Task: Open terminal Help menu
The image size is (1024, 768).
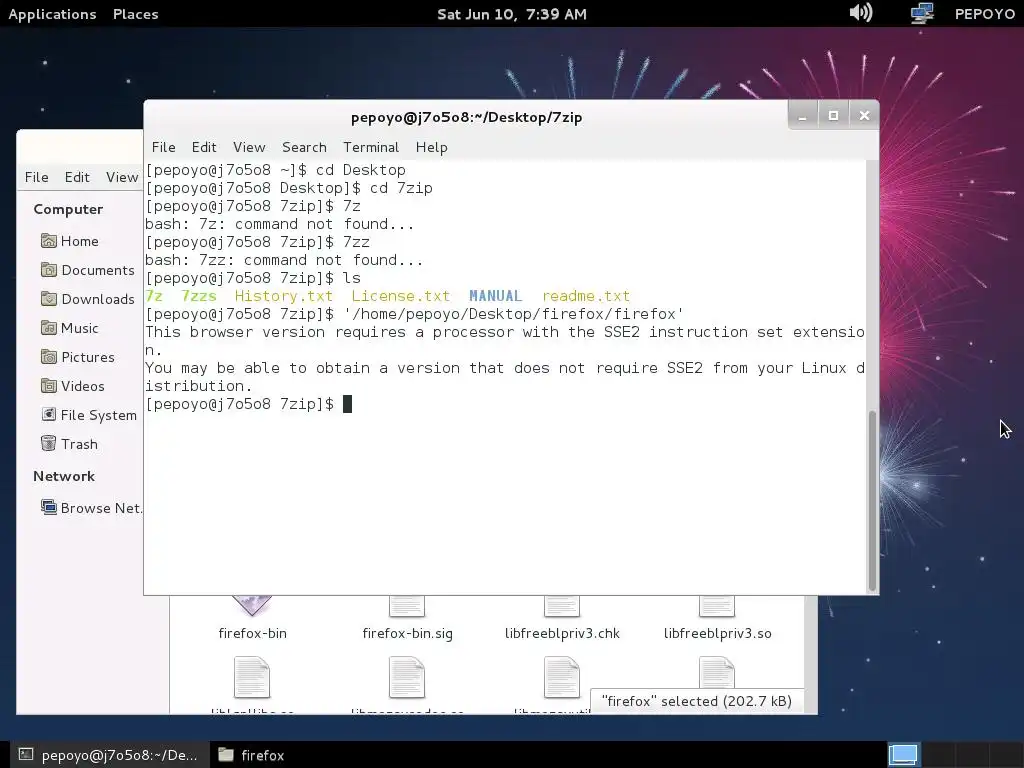Action: tap(432, 147)
